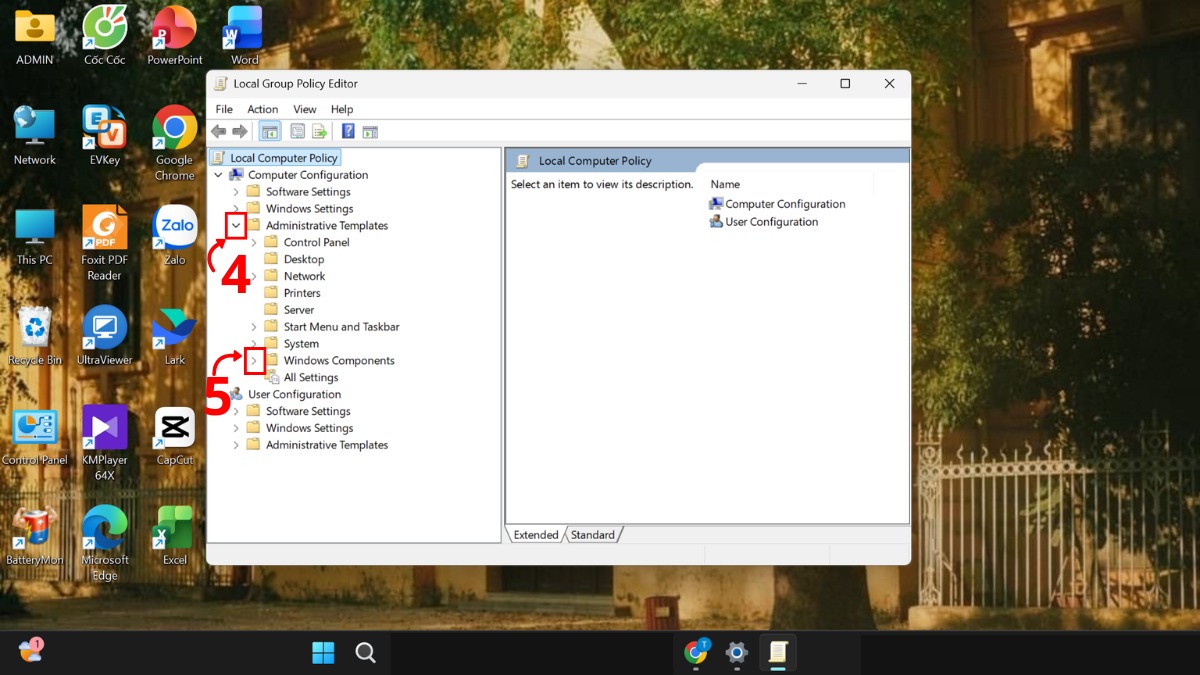Click the Windows Search button on the taskbar
The width and height of the screenshot is (1200, 675).
(x=365, y=652)
